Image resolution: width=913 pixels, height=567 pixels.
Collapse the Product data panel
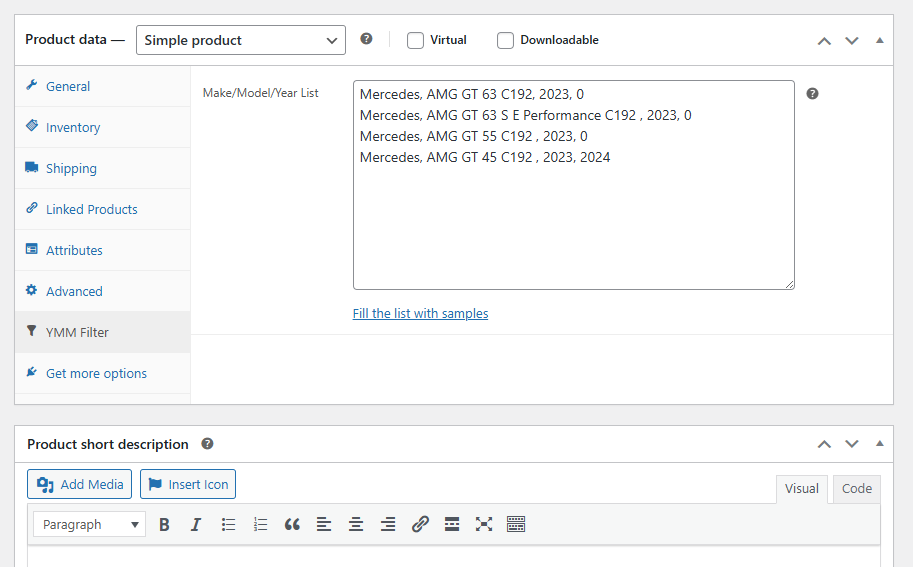coord(879,40)
